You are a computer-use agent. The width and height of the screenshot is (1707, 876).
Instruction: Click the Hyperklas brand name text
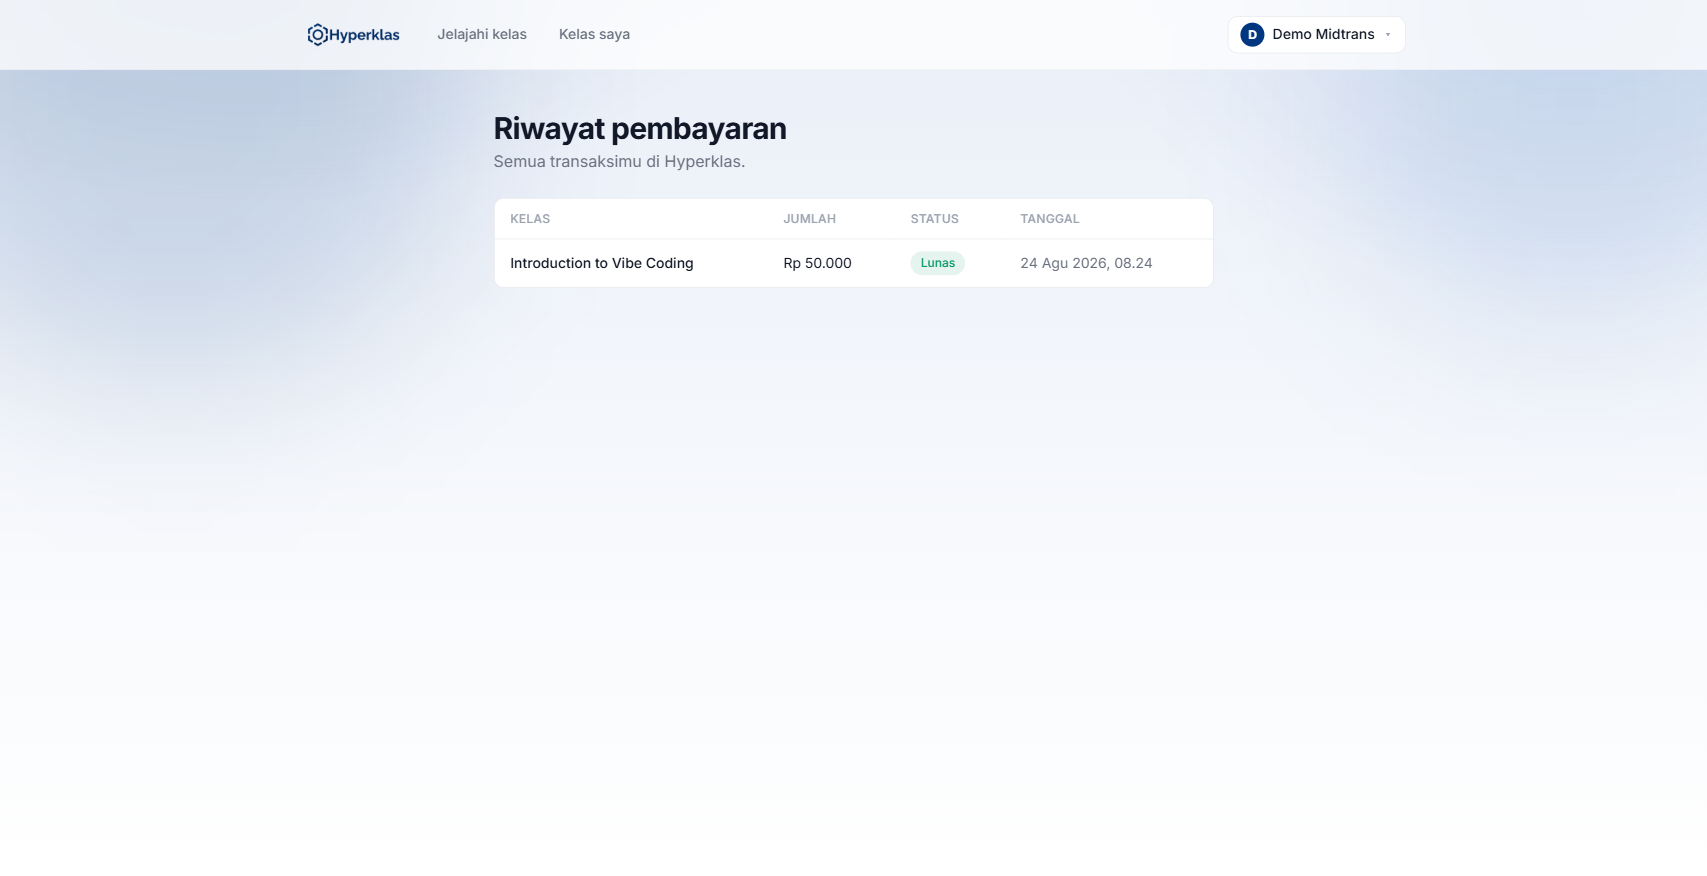pyautogui.click(x=364, y=35)
